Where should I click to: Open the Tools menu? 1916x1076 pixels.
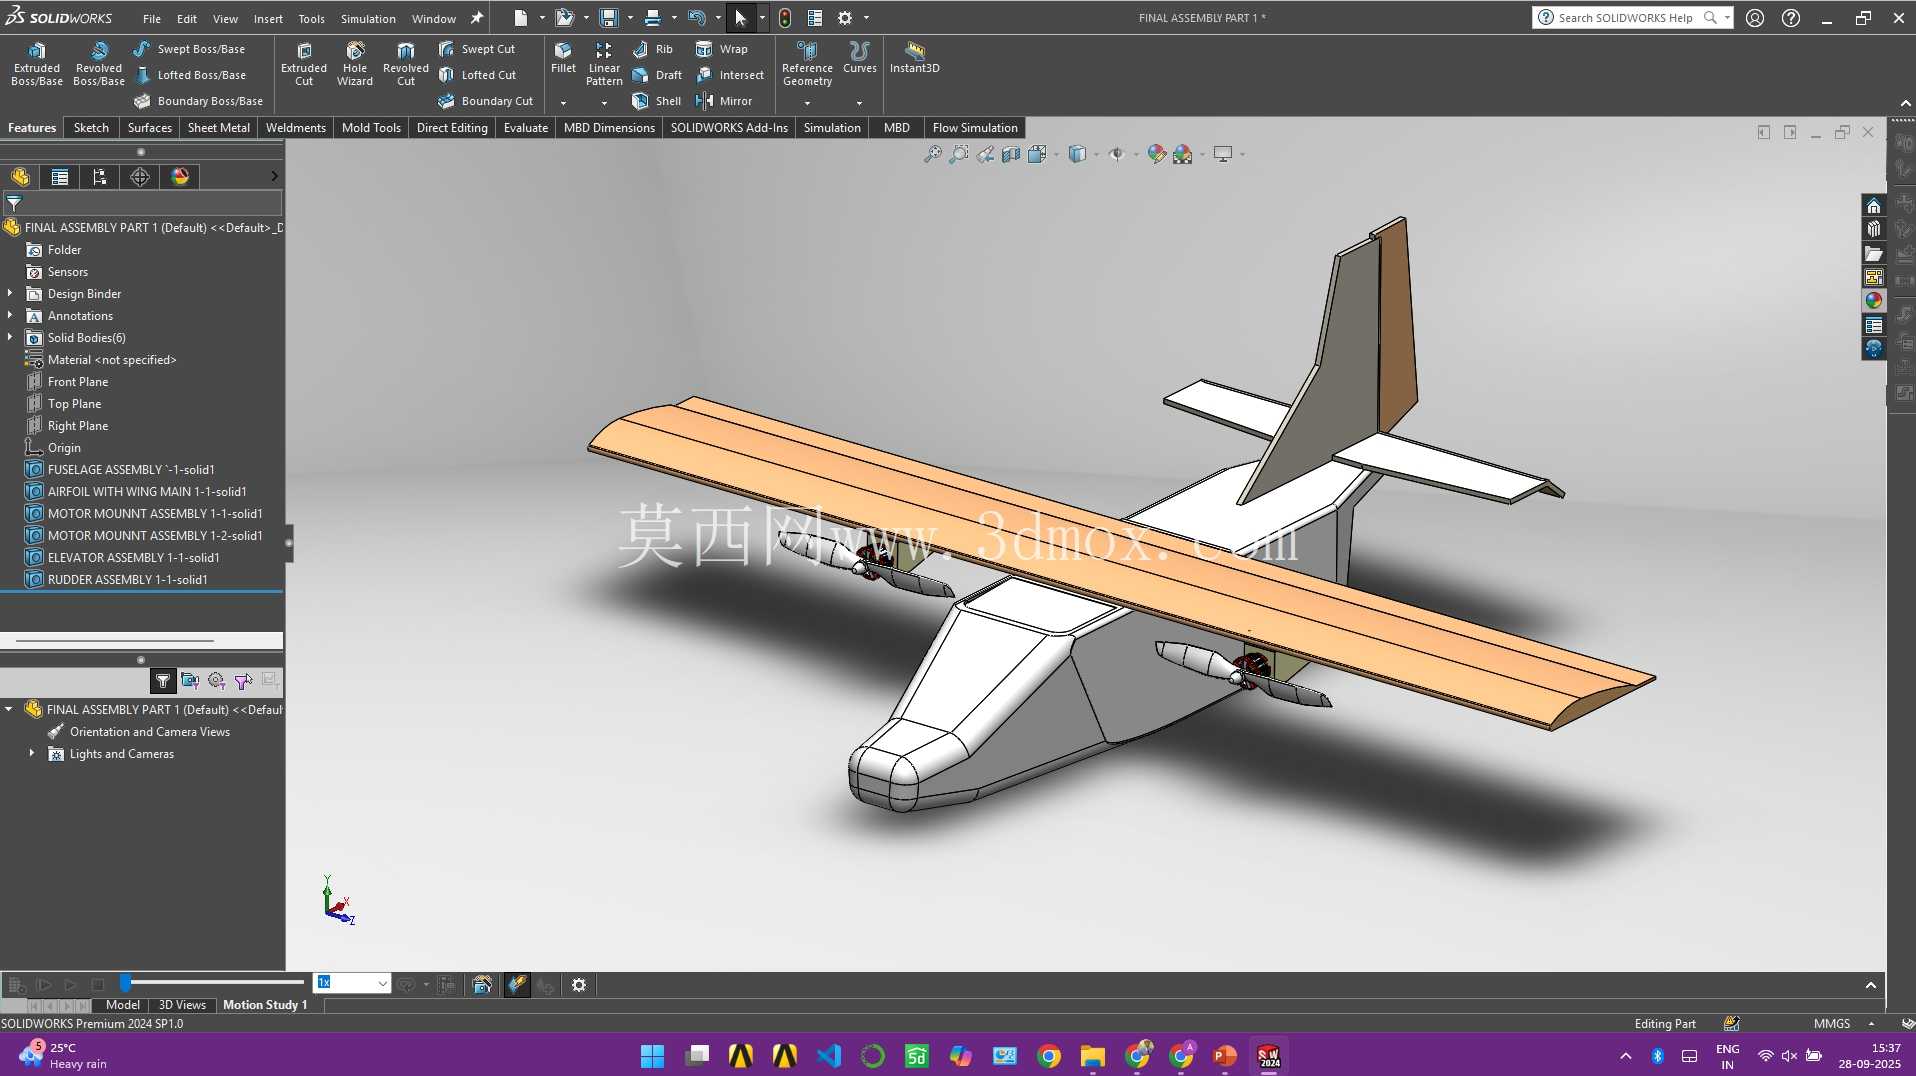pos(311,19)
